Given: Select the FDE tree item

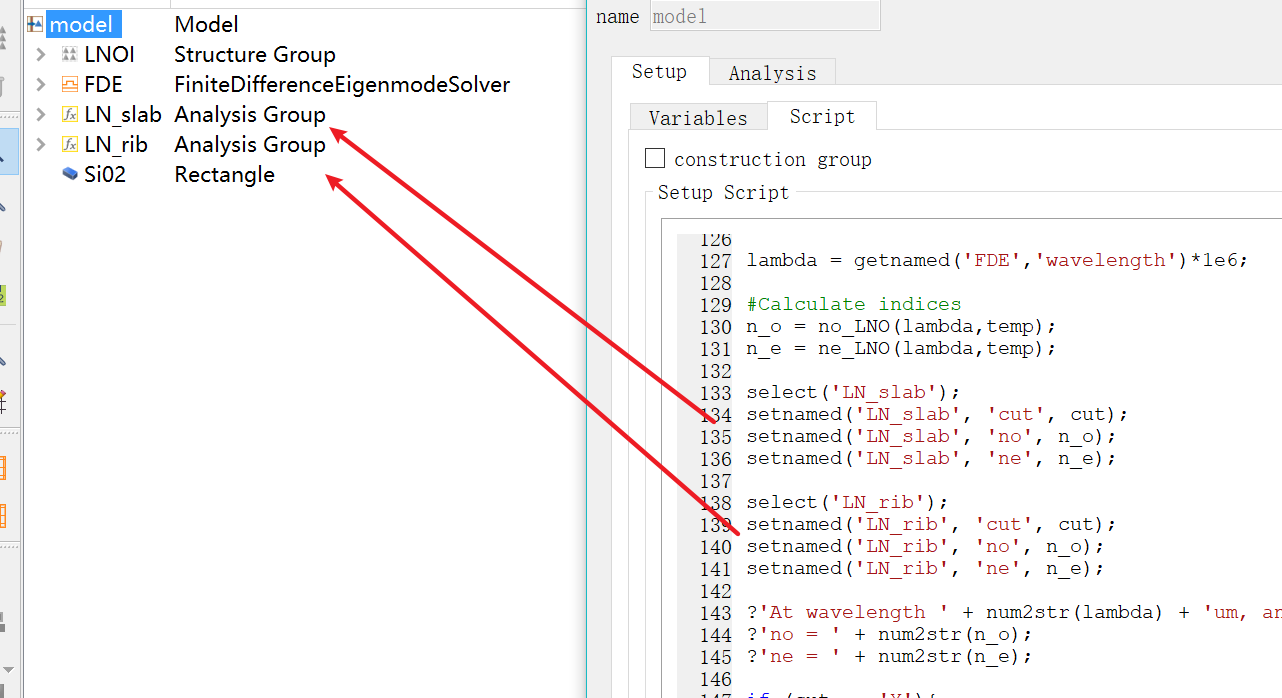Looking at the screenshot, I should (x=103, y=84).
